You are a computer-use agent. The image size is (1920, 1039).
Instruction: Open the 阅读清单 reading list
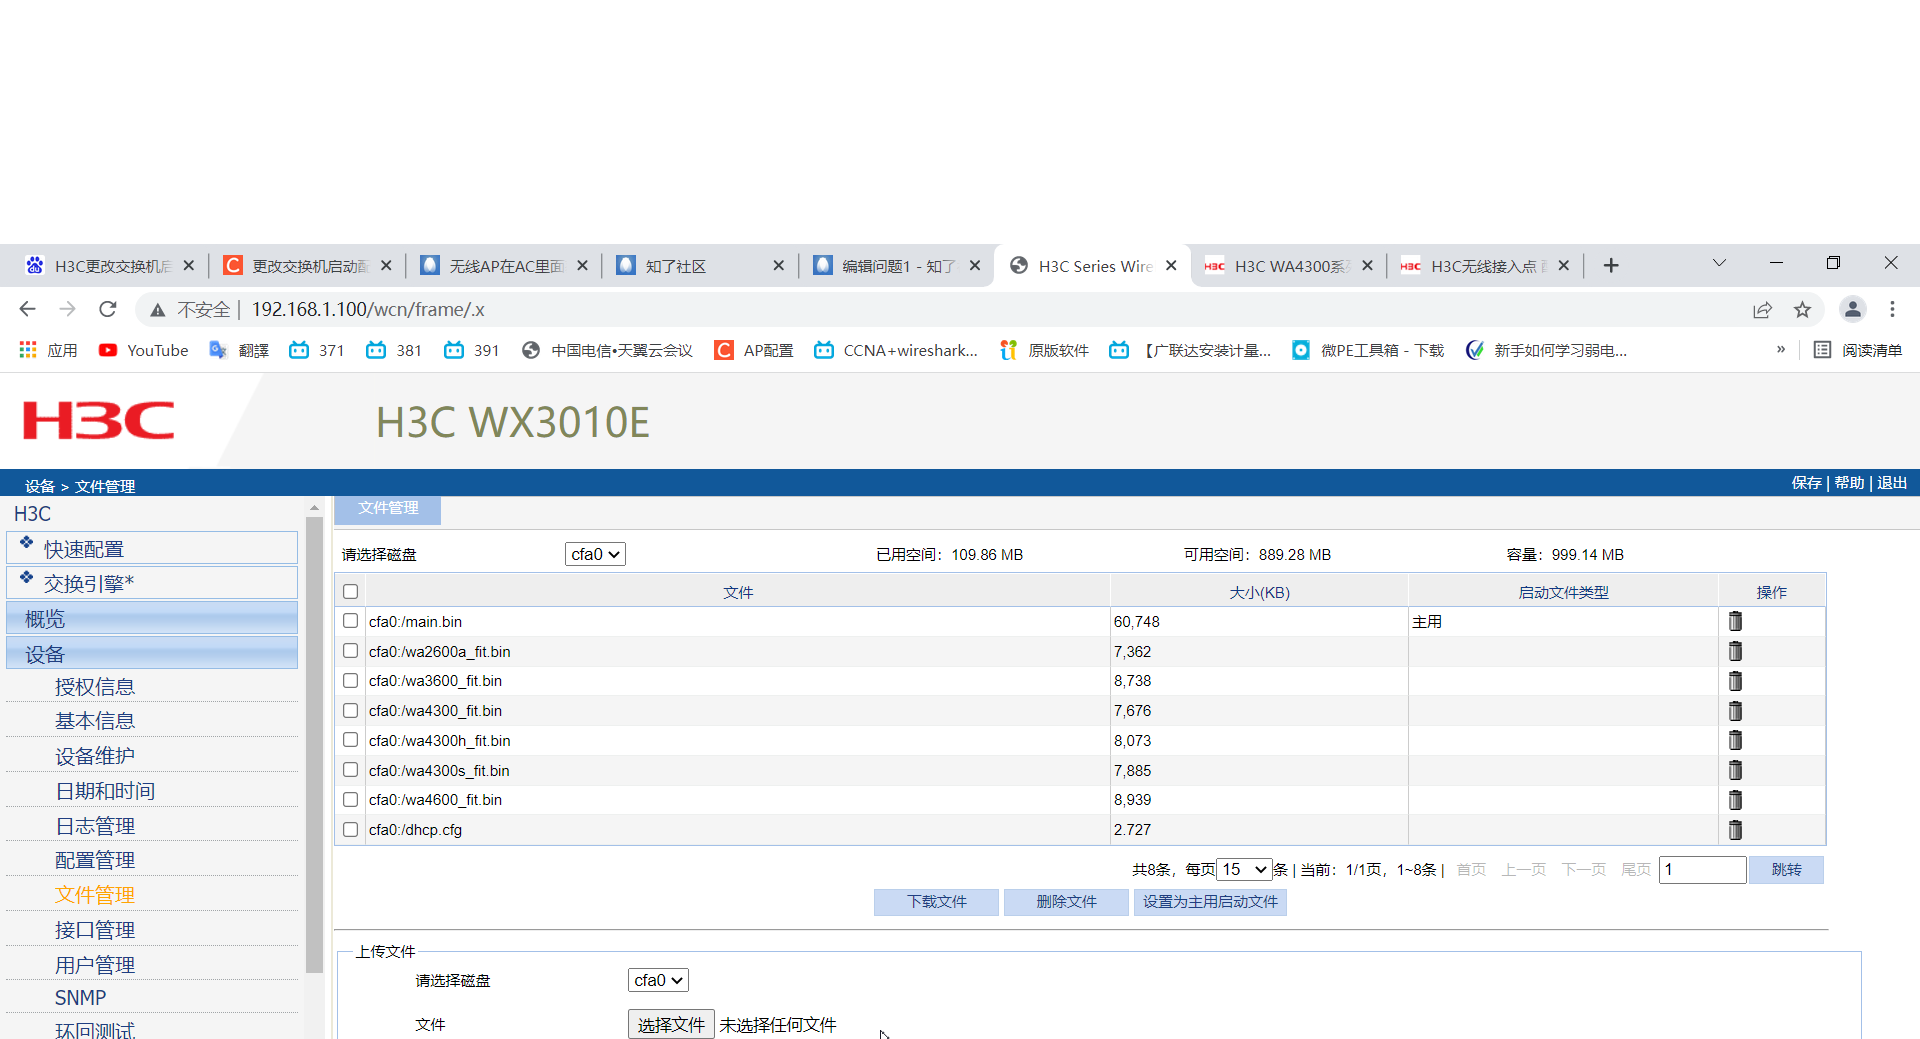(1858, 350)
